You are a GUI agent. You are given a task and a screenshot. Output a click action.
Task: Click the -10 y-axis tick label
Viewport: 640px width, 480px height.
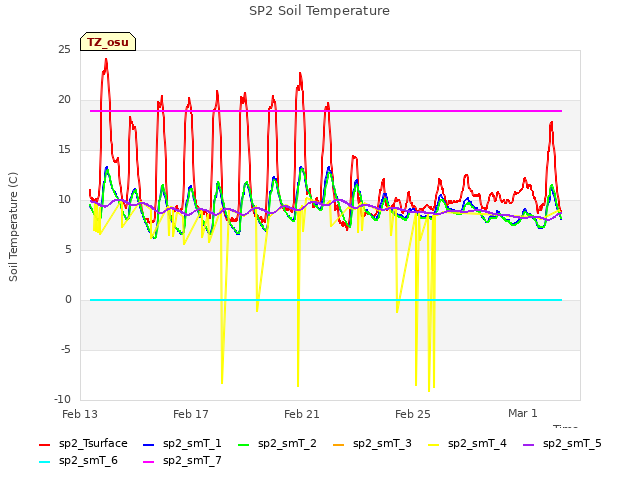tap(62, 399)
